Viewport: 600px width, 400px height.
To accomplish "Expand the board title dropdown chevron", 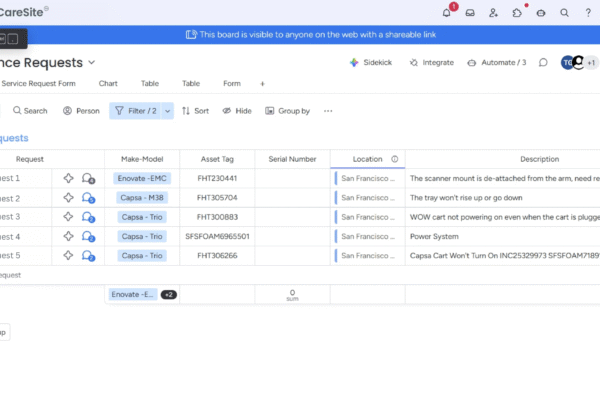I will click(92, 63).
